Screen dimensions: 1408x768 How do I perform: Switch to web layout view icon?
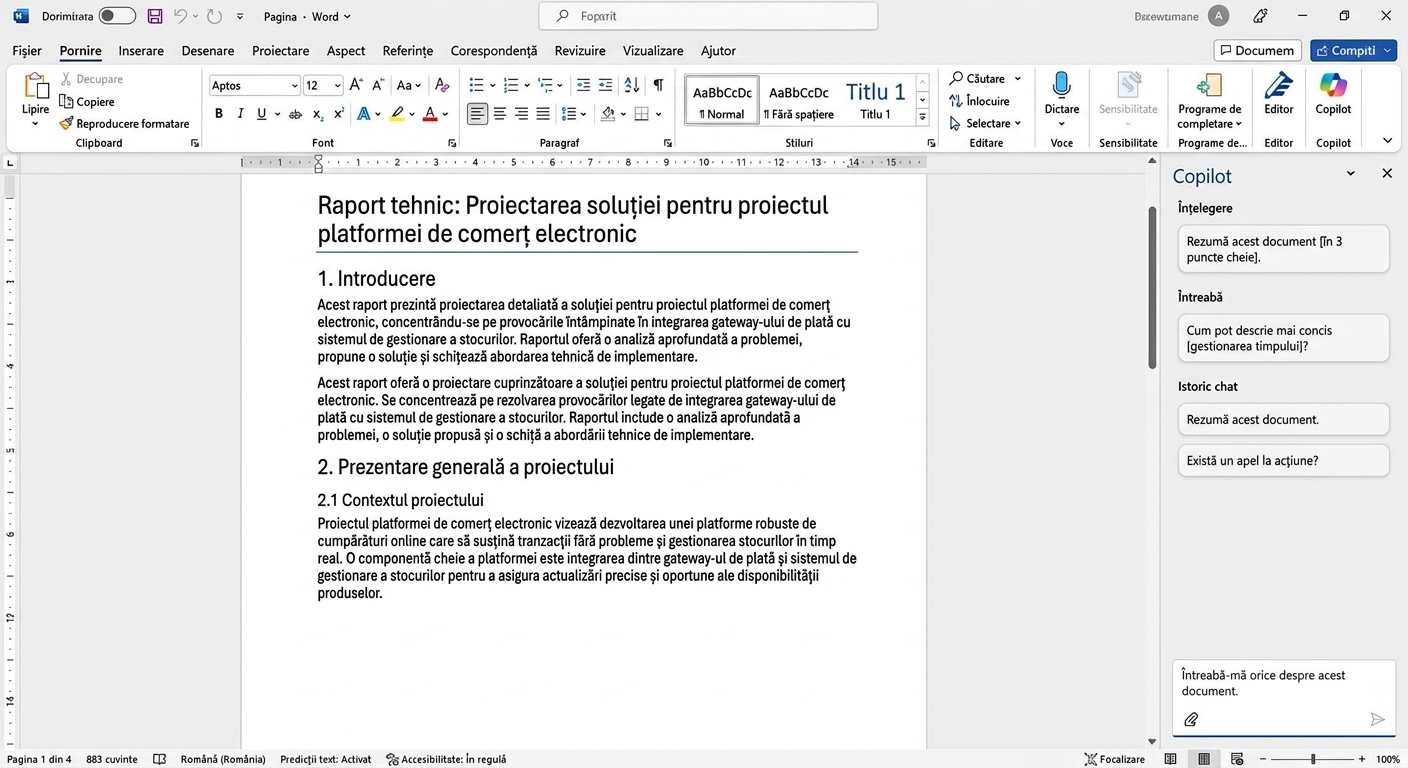(x=1237, y=759)
